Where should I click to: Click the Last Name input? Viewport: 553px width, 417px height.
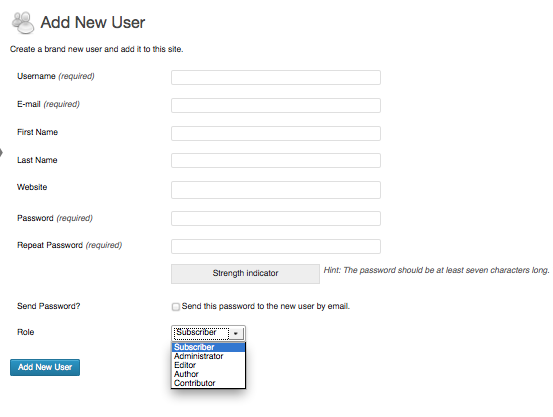[x=276, y=161]
